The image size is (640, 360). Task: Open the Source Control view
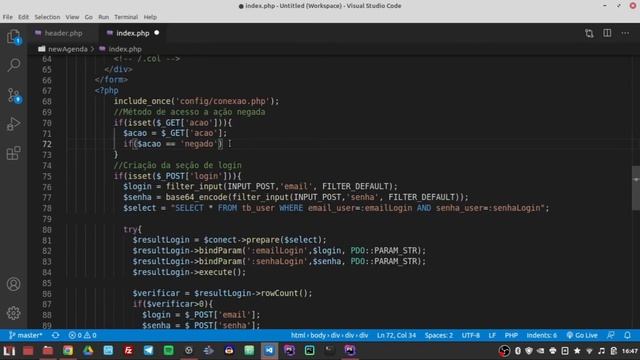pos(13,95)
